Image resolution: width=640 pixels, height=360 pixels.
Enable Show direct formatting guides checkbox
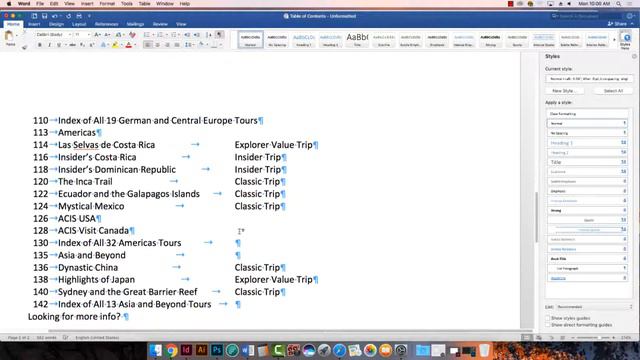coord(548,325)
